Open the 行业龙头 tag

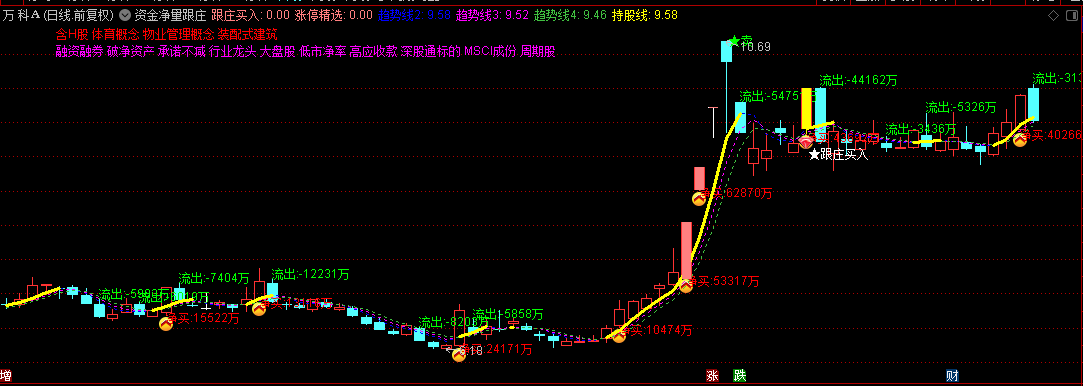pyautogui.click(x=233, y=51)
